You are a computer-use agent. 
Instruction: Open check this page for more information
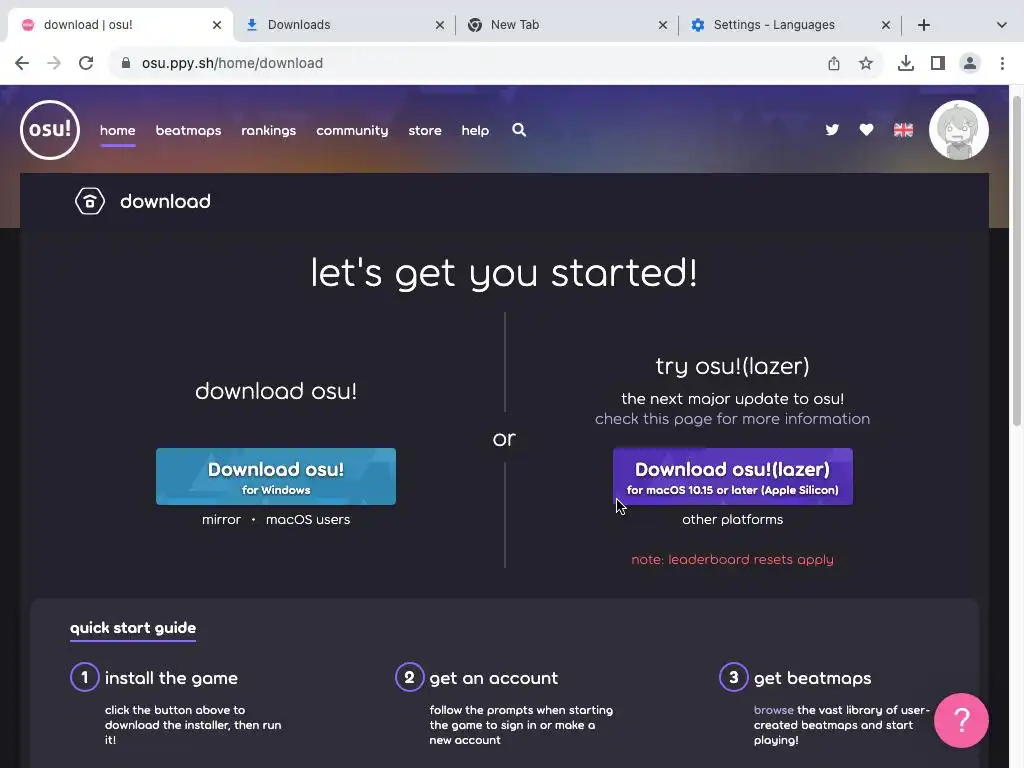pyautogui.click(x=733, y=419)
